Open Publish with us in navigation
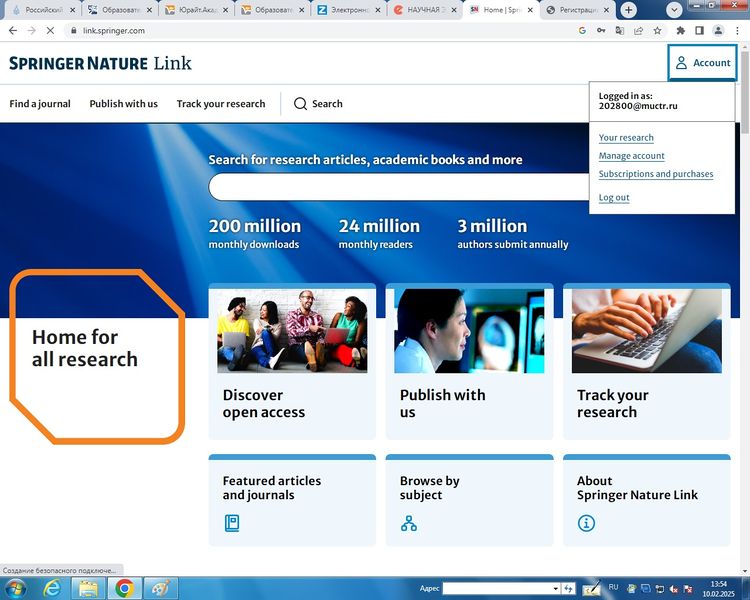 click(123, 104)
